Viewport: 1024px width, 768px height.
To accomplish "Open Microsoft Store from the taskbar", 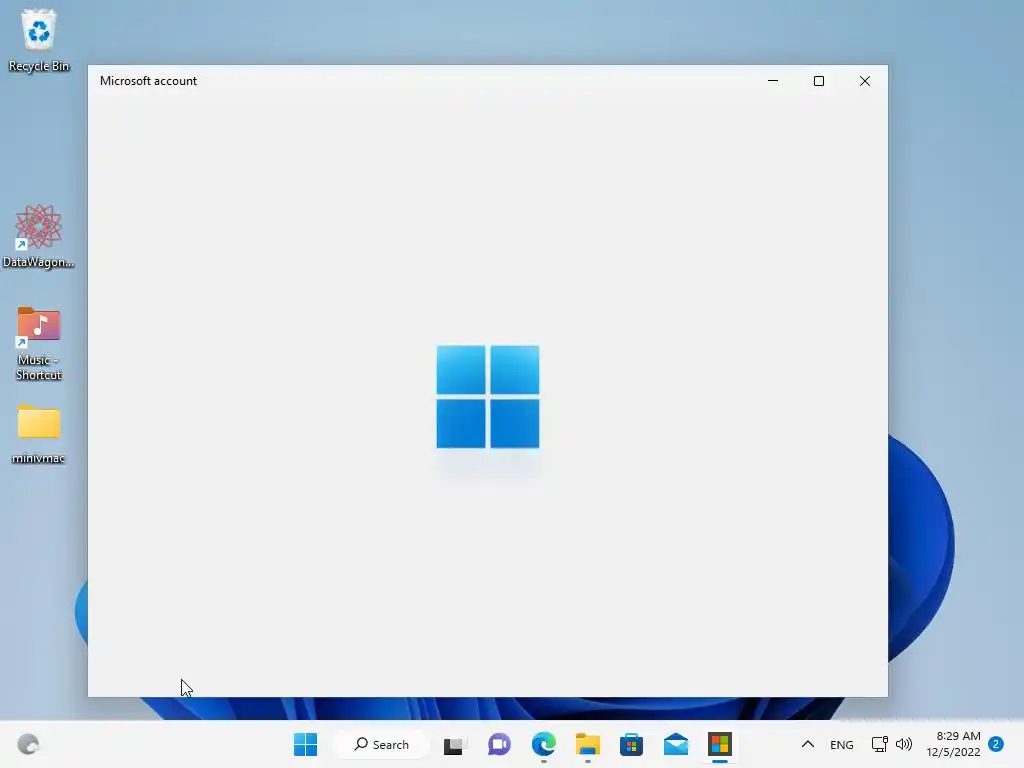I will coord(632,744).
